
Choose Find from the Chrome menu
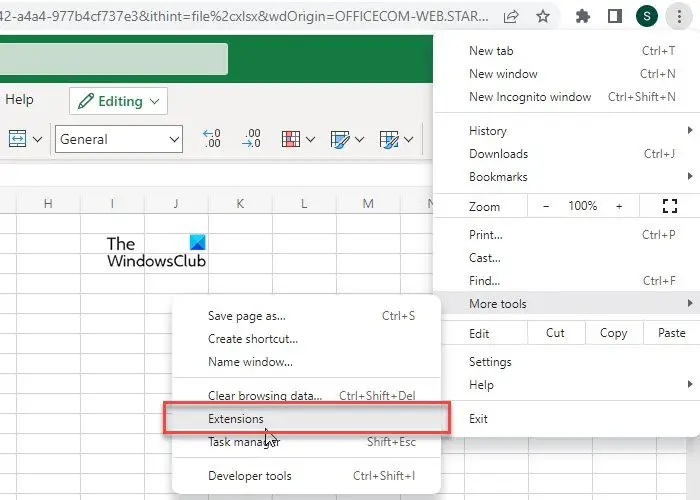567,281
